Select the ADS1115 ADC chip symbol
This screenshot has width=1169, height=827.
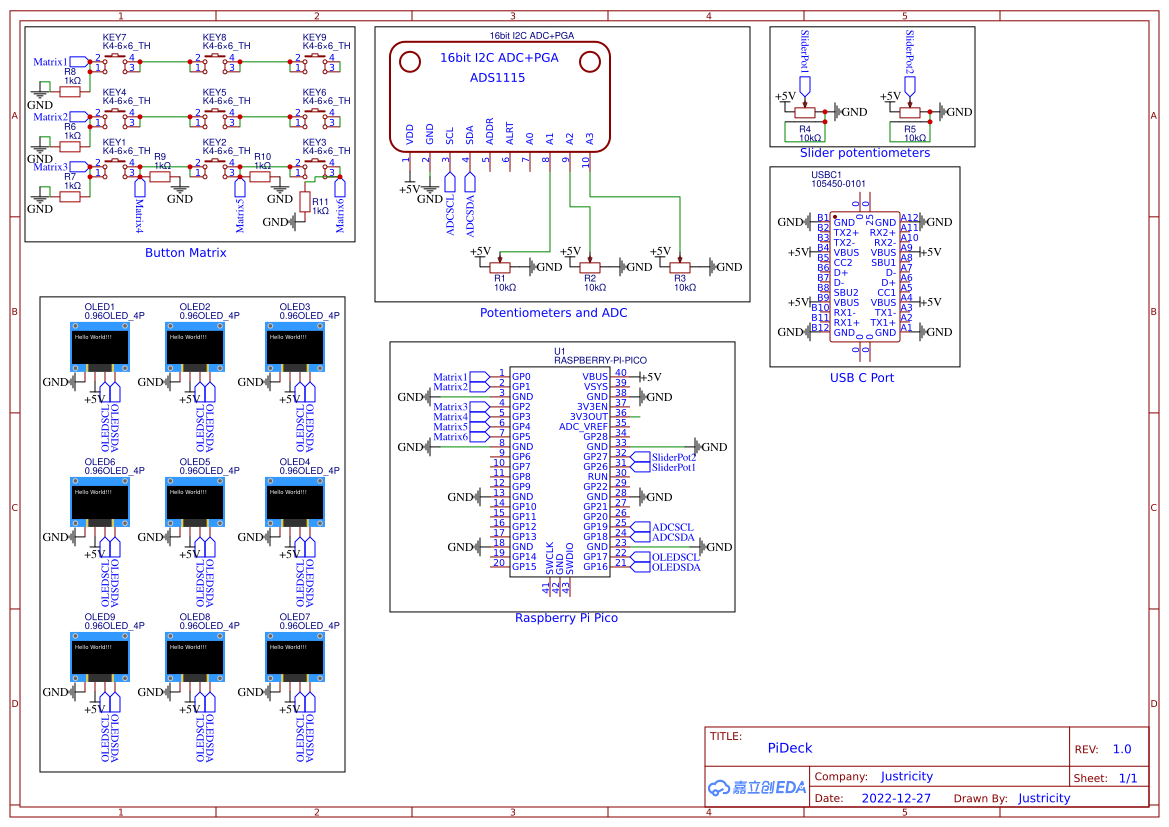coord(498,92)
